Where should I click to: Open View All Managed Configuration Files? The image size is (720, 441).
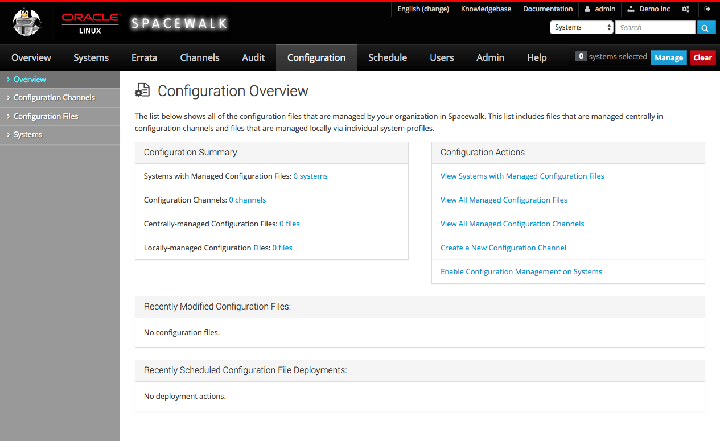click(504, 200)
